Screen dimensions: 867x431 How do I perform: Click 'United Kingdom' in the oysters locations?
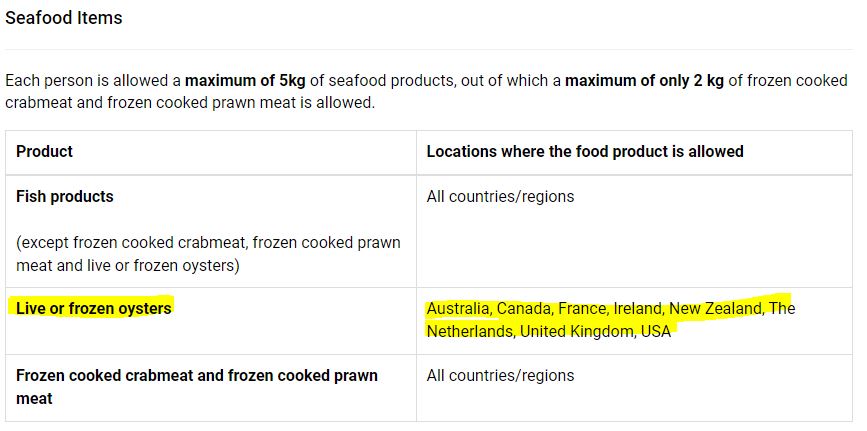coord(578,331)
